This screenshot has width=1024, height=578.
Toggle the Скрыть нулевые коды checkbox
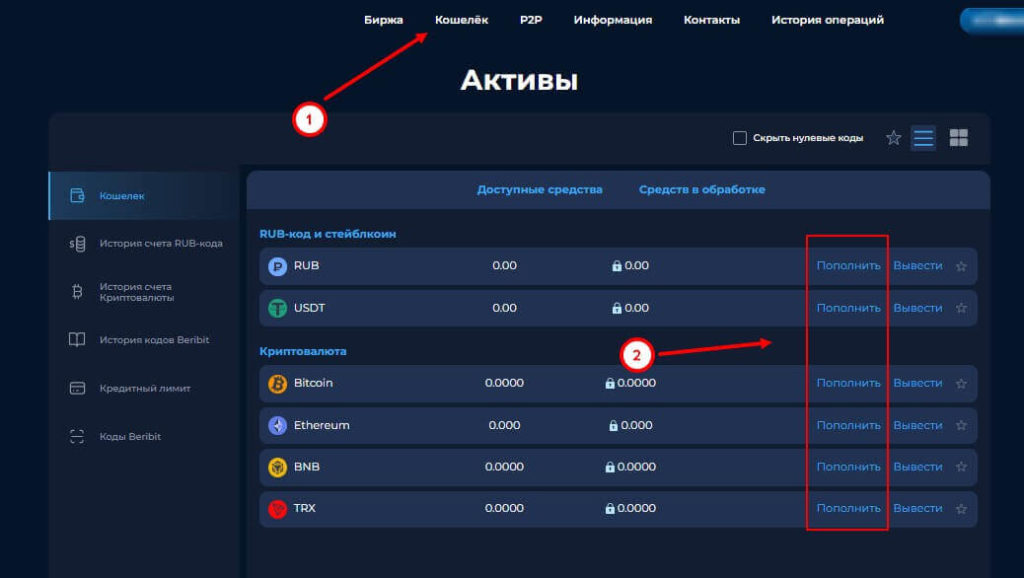click(740, 138)
